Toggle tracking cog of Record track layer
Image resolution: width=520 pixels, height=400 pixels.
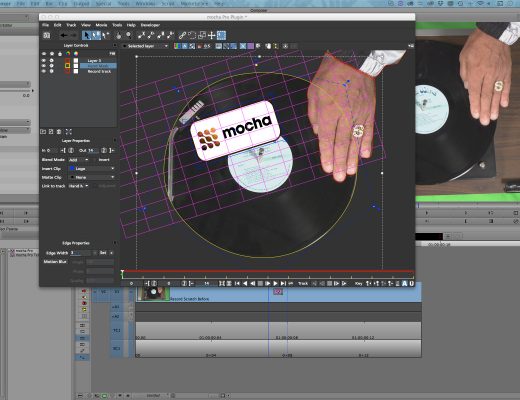pyautogui.click(x=52, y=71)
